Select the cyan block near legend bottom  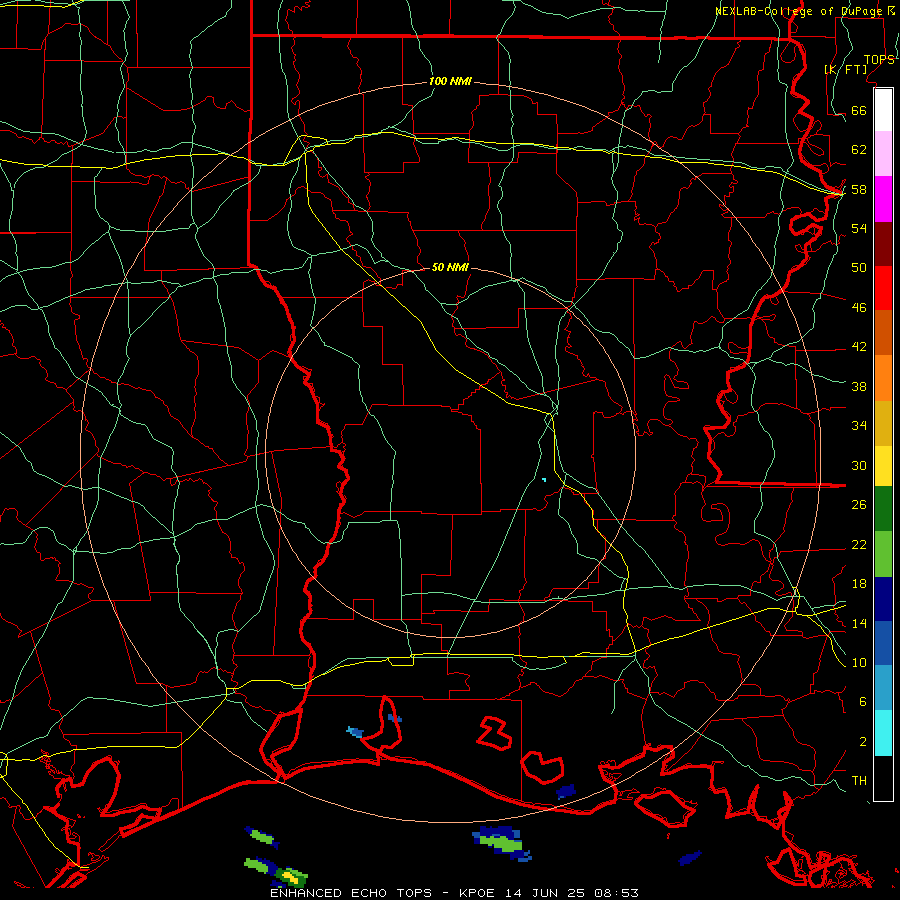pyautogui.click(x=883, y=733)
